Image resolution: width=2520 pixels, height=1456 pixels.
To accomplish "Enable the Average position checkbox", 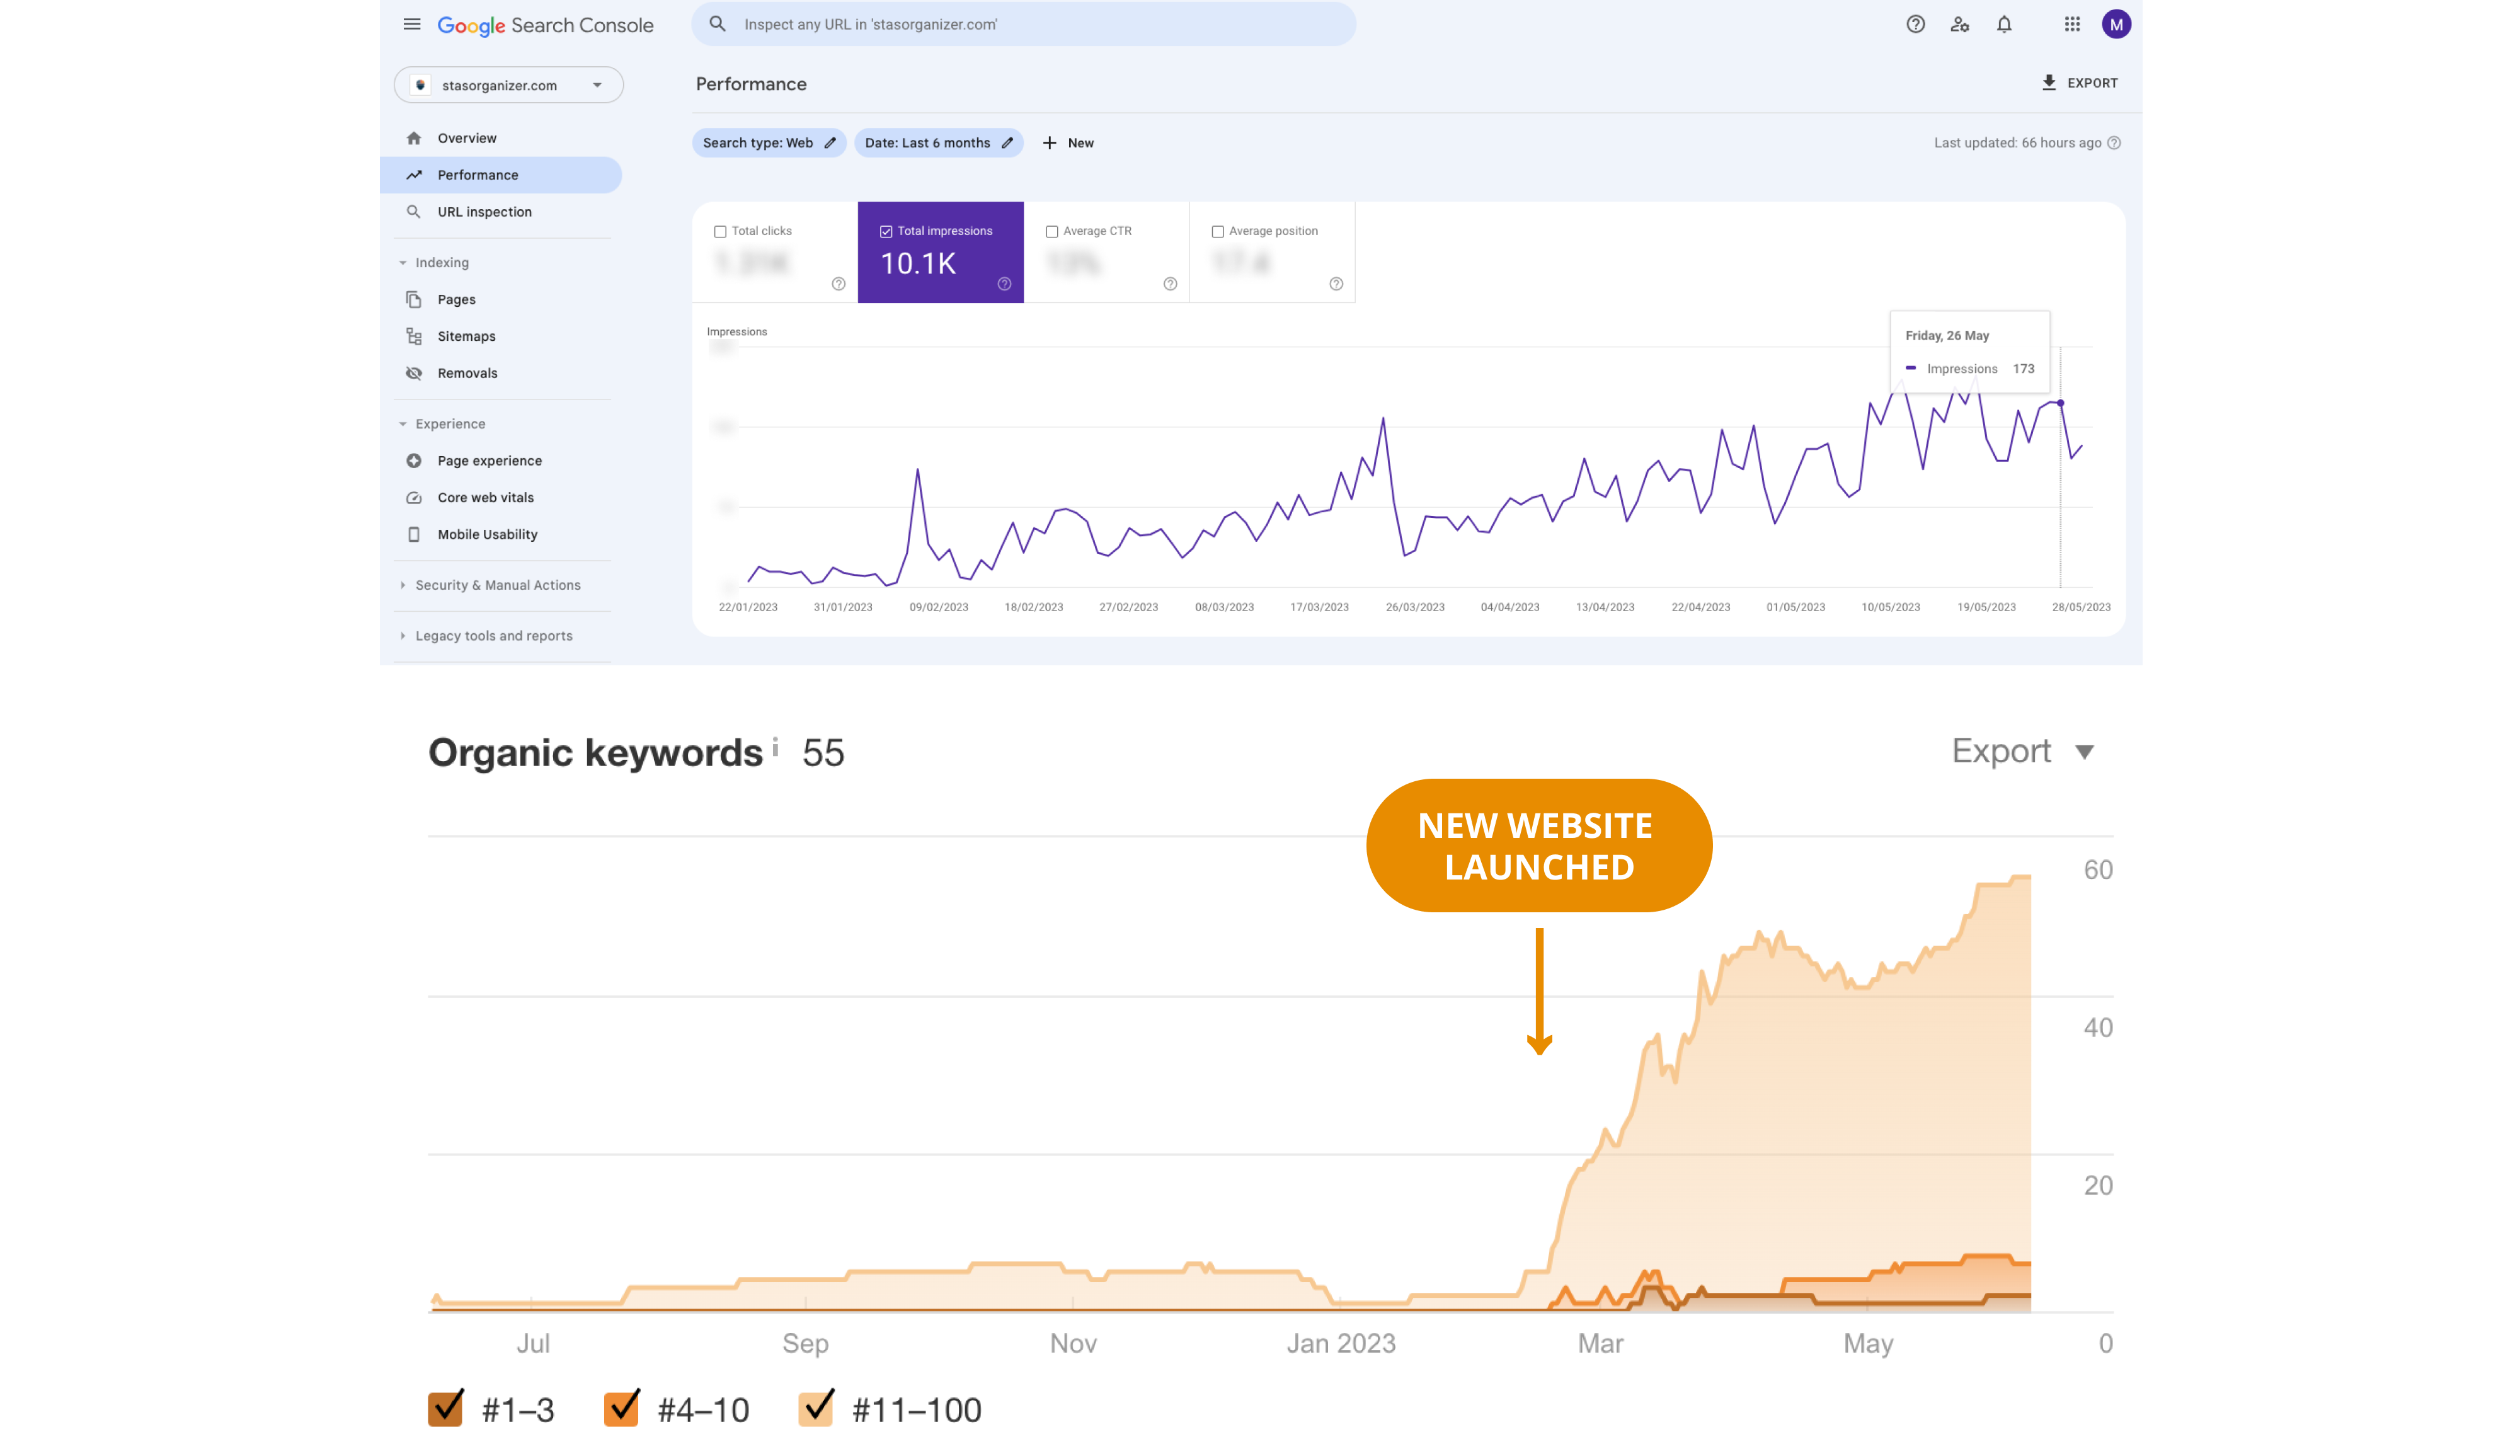I will (1218, 231).
